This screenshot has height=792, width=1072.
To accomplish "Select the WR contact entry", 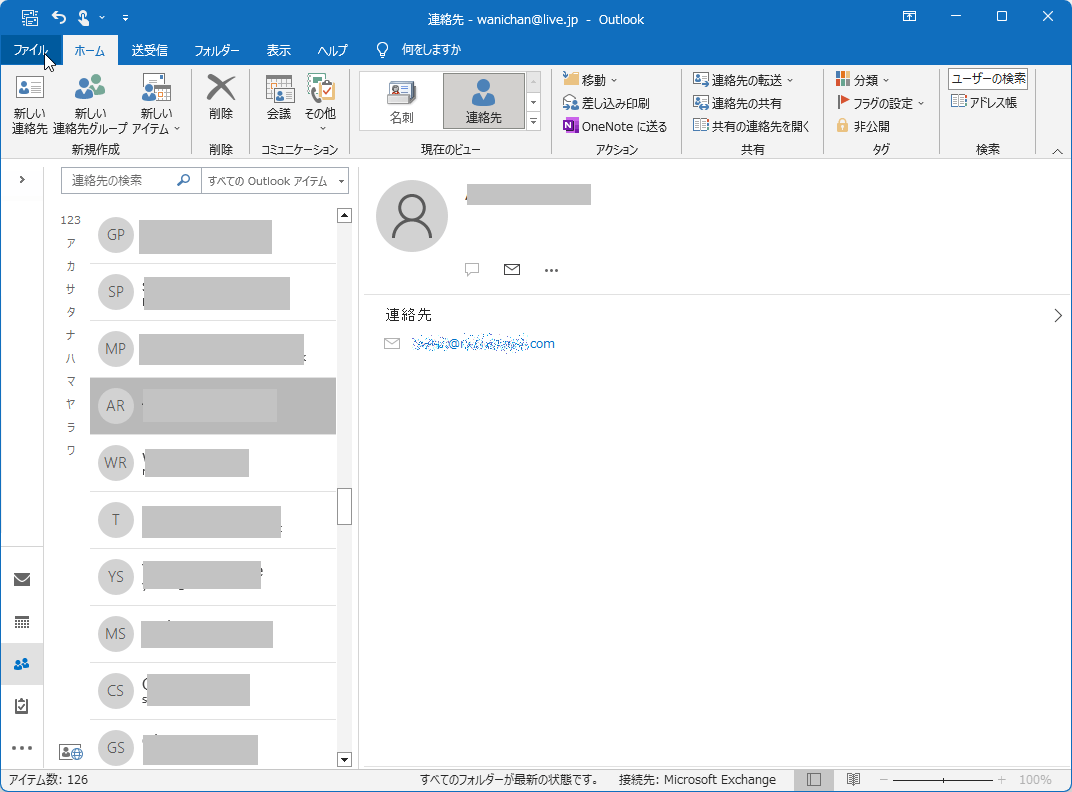I will point(213,463).
